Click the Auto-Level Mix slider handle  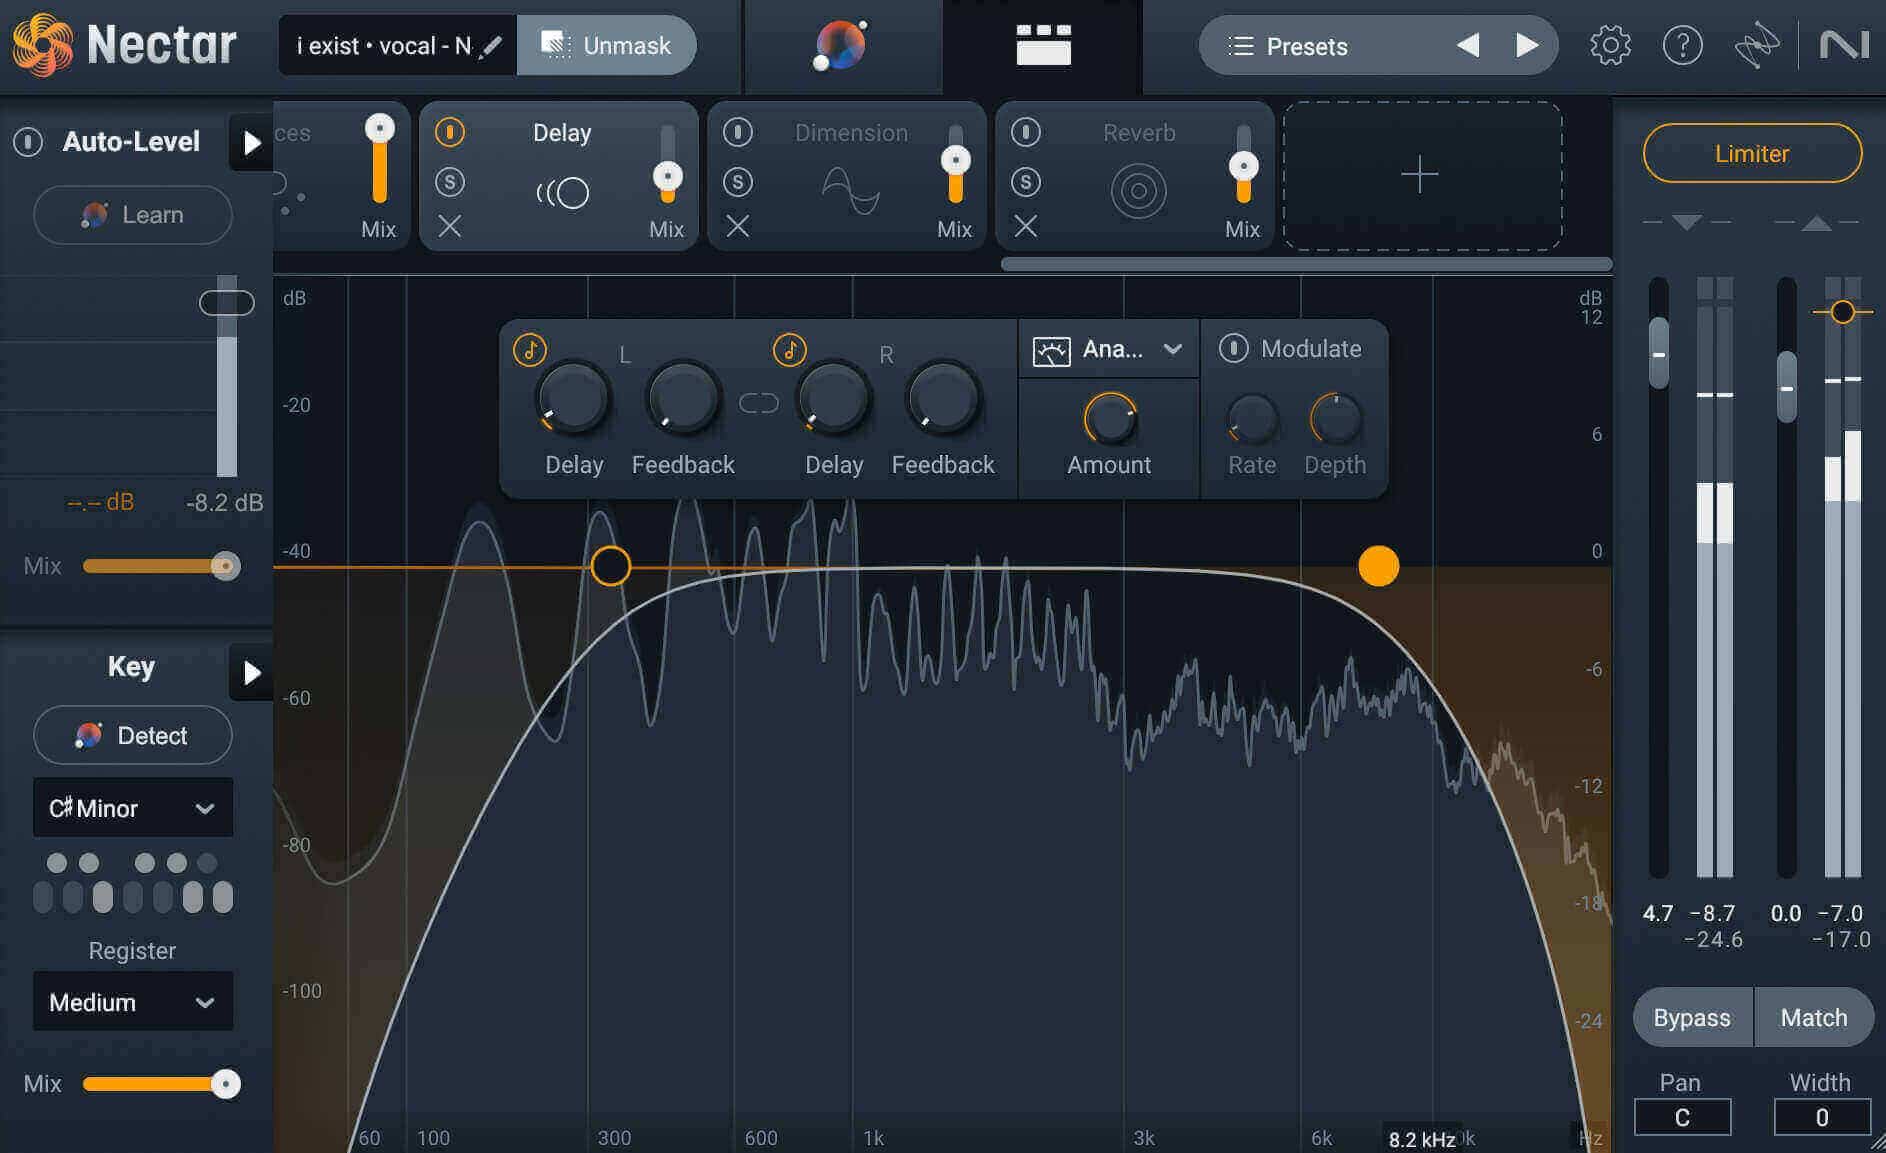(226, 566)
